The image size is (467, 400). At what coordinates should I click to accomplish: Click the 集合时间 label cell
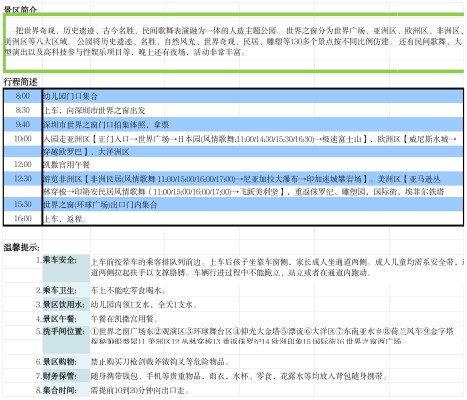pos(66,390)
